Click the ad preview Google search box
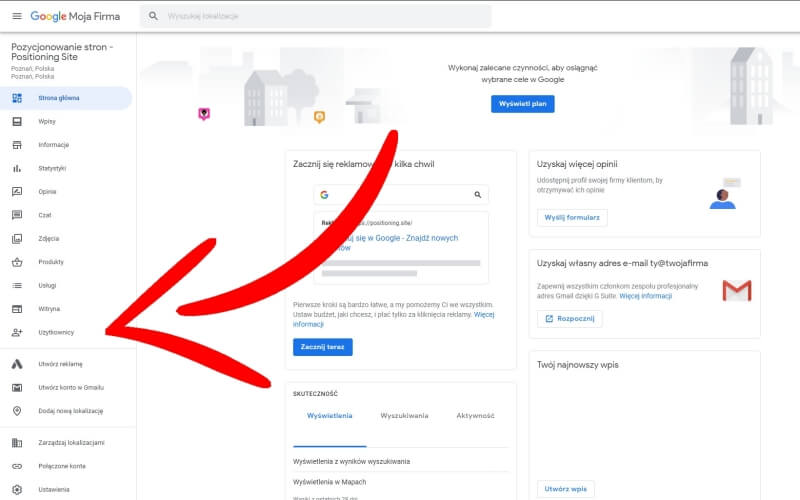 pyautogui.click(x=401, y=195)
